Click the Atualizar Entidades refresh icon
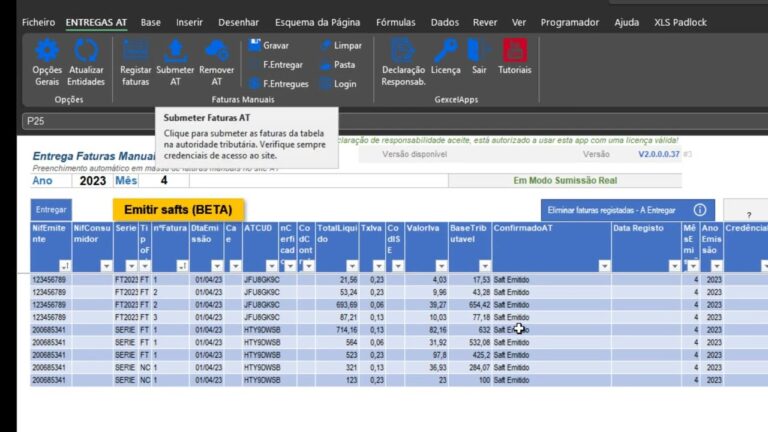 pos(87,52)
